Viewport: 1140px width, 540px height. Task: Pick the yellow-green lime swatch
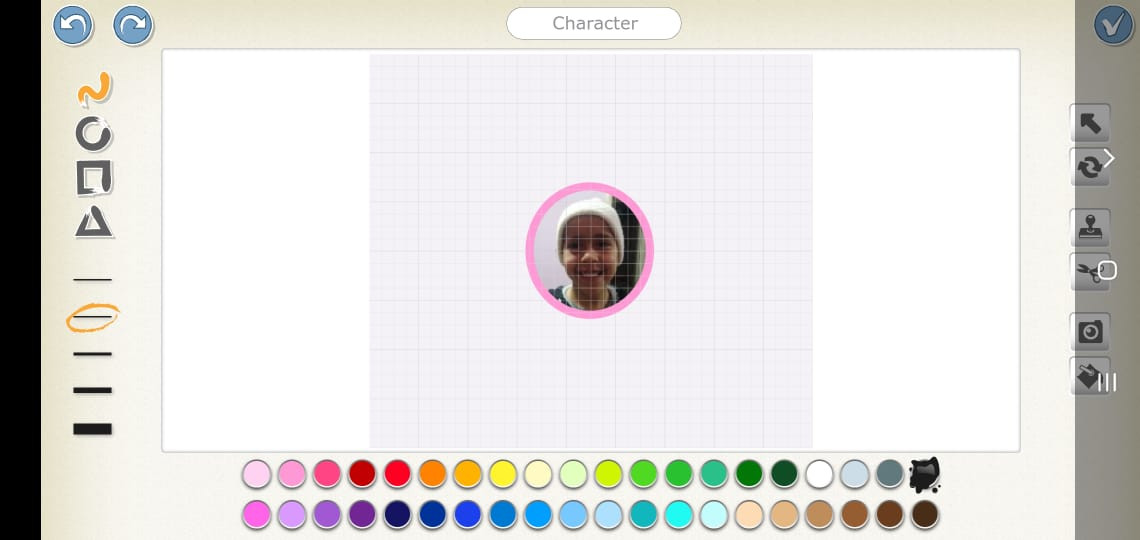point(608,474)
